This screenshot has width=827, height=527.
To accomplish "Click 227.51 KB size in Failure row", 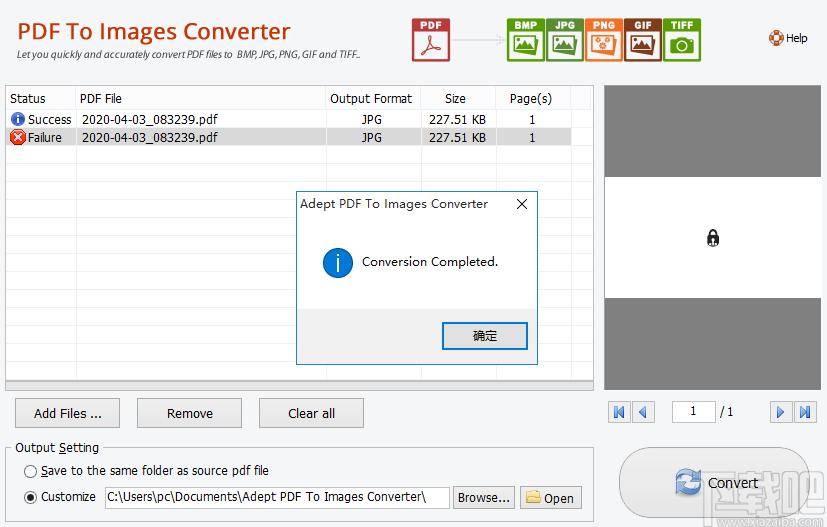I will [x=457, y=138].
